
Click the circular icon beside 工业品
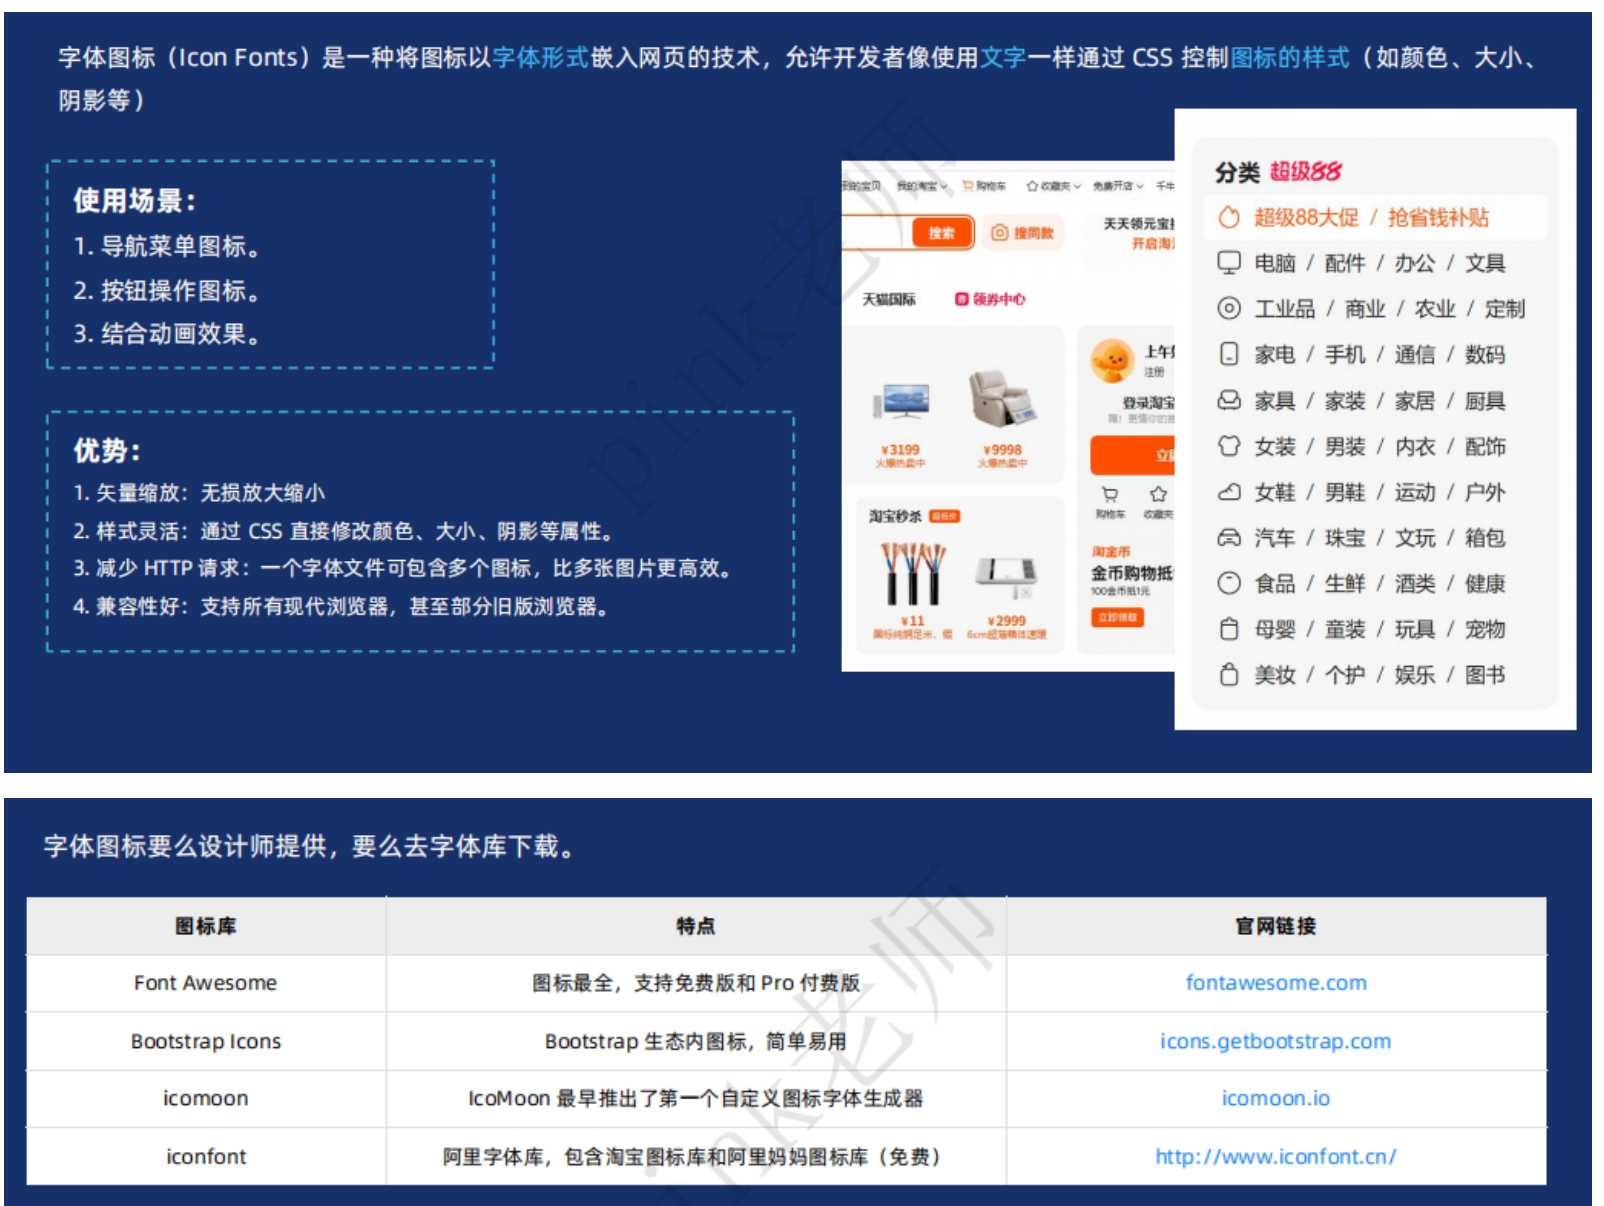(x=1229, y=308)
